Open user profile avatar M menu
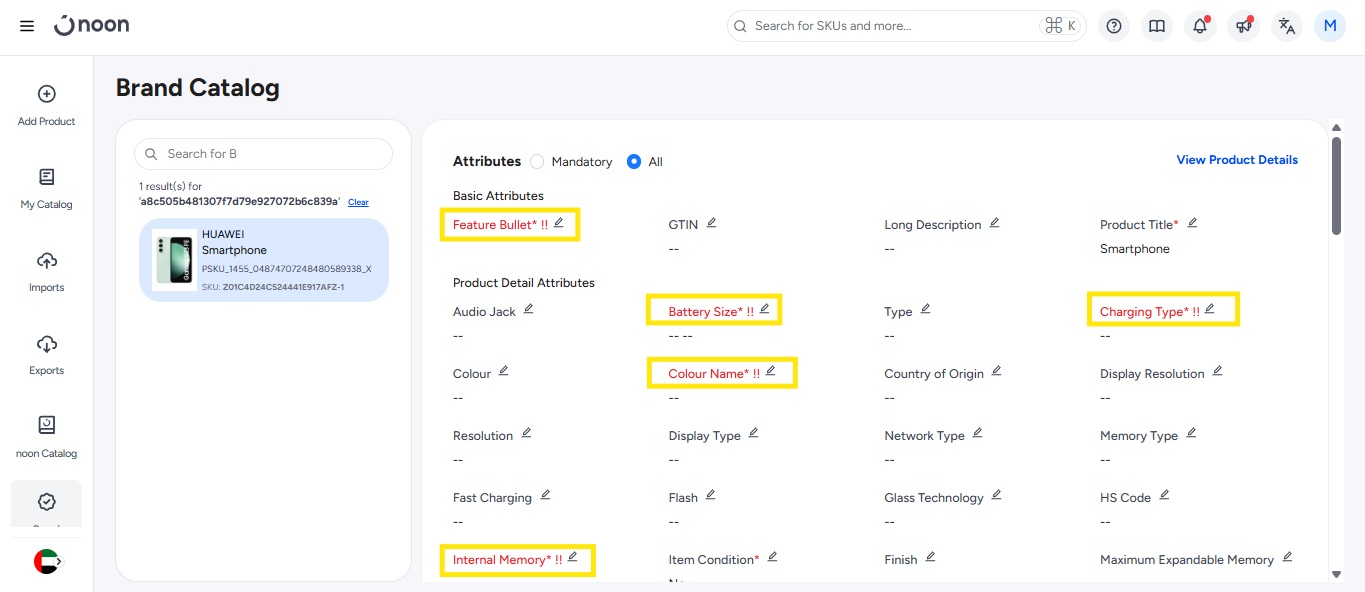1365x592 pixels. click(1330, 26)
